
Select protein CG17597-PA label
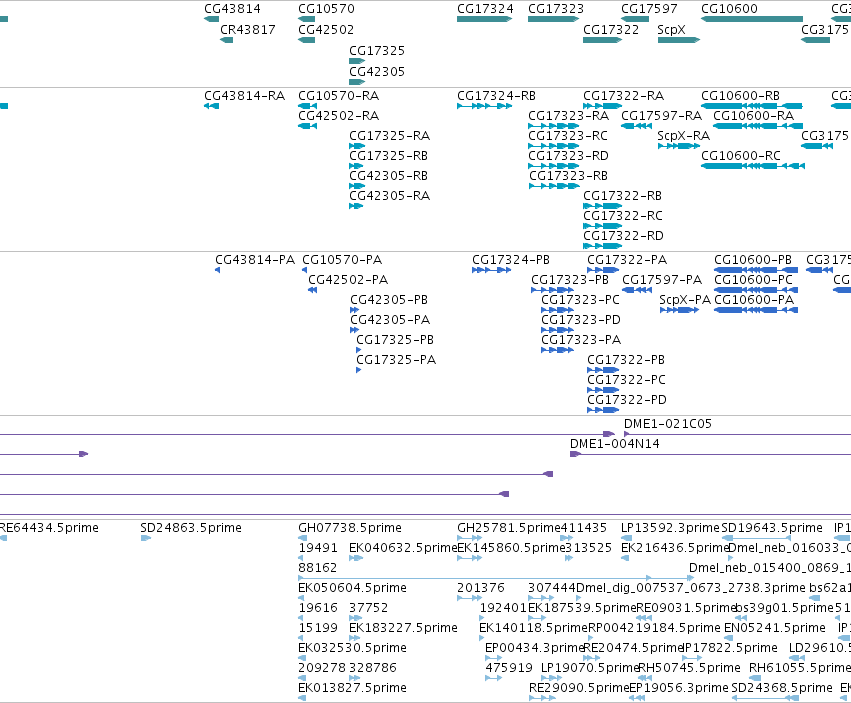click(662, 280)
